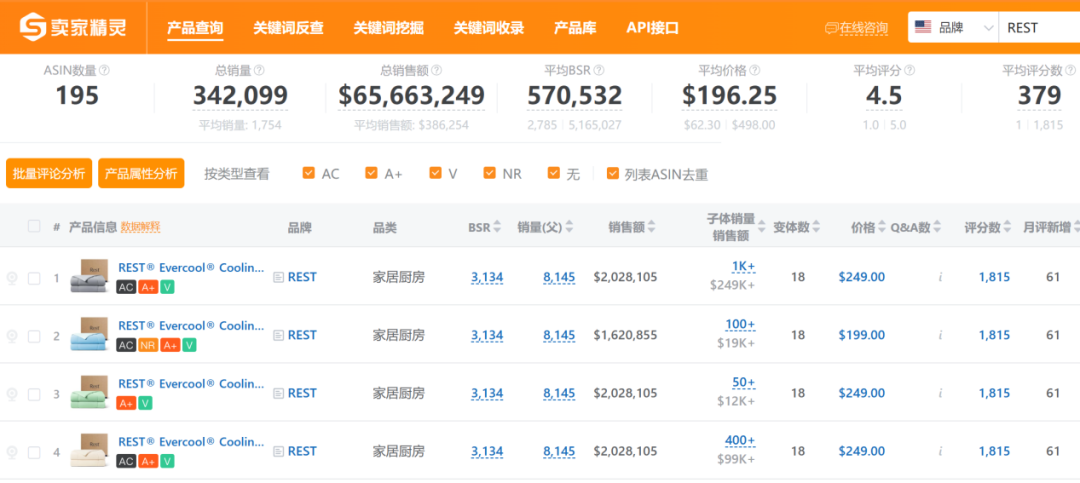This screenshot has width=1080, height=483.
Task: Click help icon next to 平均价格
Action: click(755, 70)
